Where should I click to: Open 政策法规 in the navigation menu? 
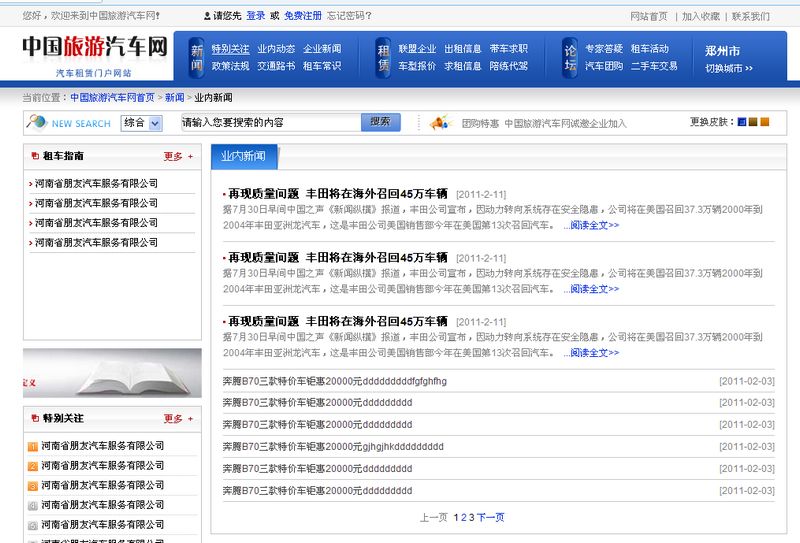click(231, 66)
